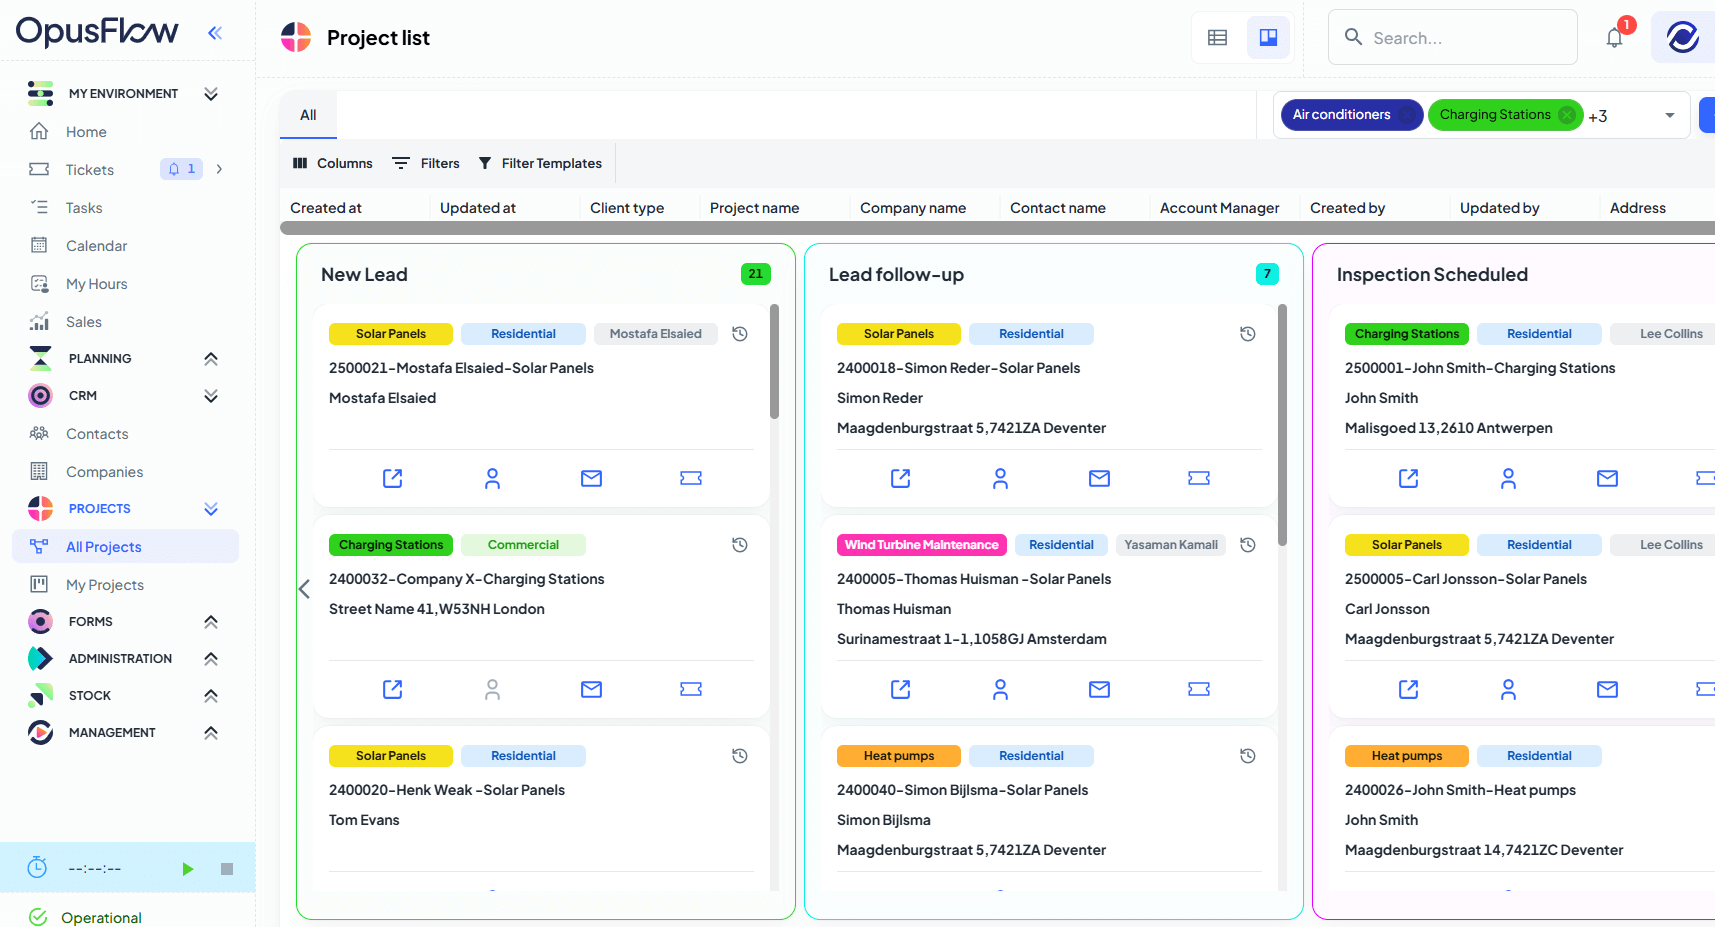Go to Home in the sidebar

(x=86, y=132)
